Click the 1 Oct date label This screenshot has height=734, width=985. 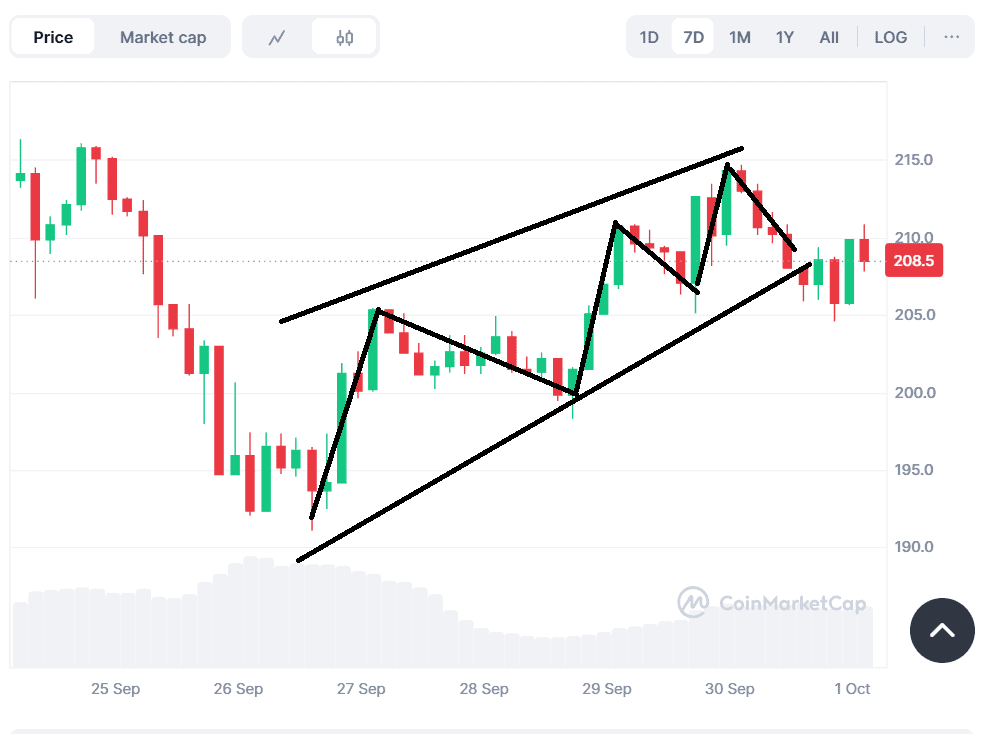853,689
